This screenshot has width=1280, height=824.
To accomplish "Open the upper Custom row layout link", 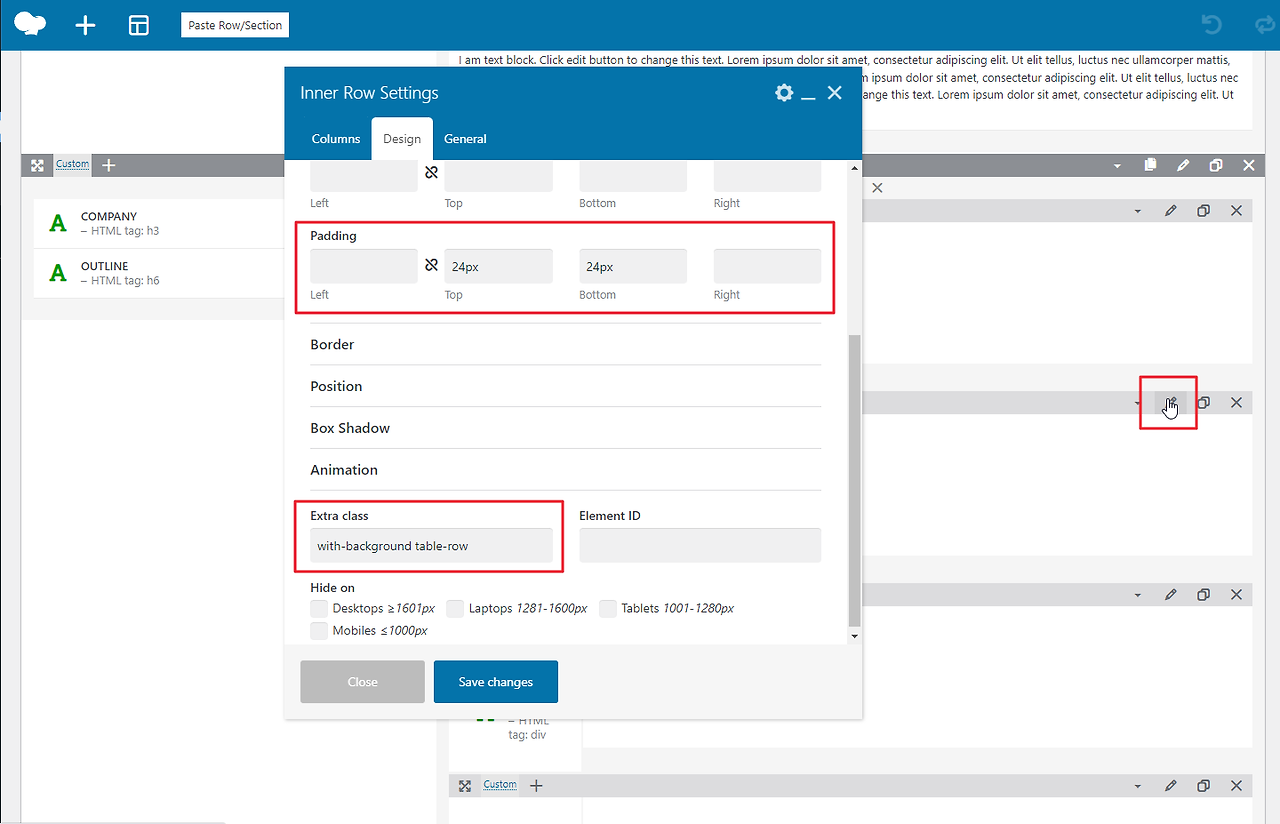I will [x=72, y=164].
